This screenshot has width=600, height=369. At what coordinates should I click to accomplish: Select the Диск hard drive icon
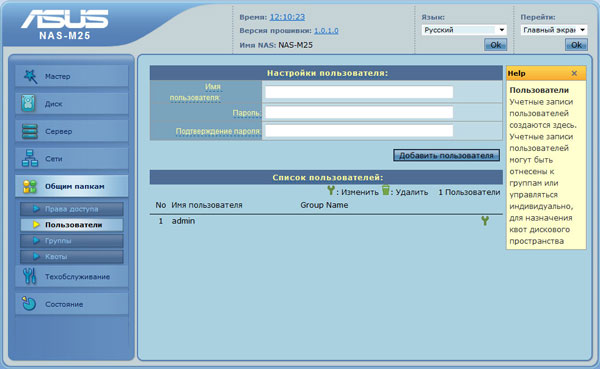[29, 104]
